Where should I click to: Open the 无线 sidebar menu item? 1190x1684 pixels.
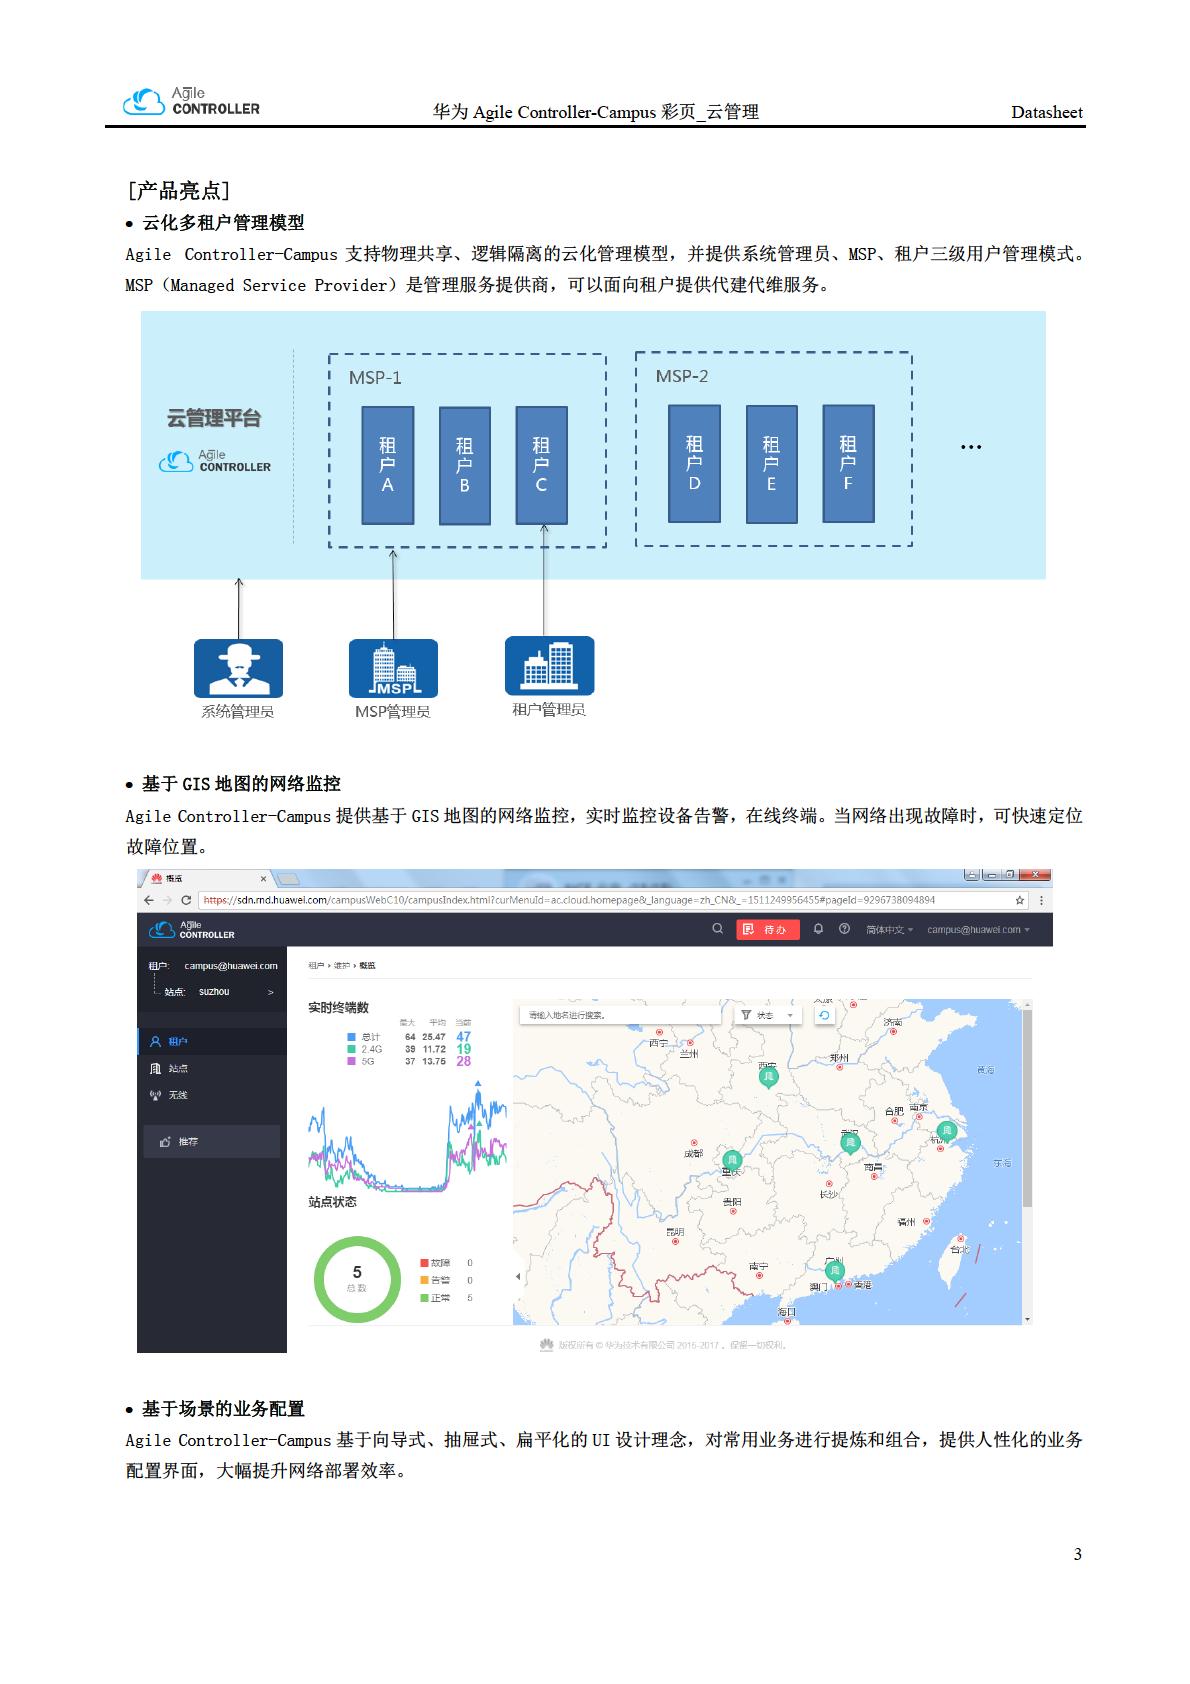coord(212,1095)
